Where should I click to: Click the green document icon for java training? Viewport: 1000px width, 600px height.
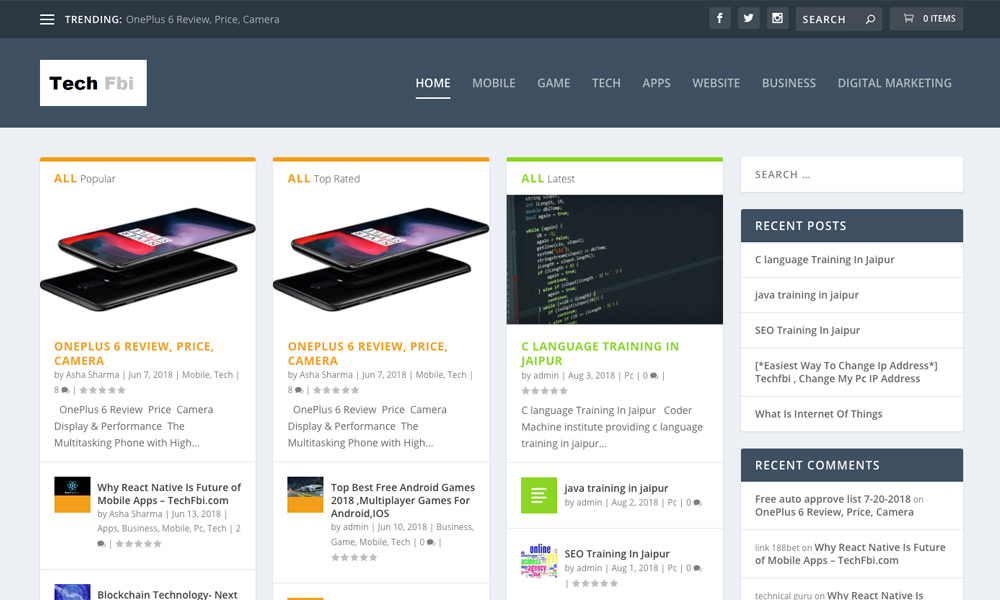[x=538, y=495]
